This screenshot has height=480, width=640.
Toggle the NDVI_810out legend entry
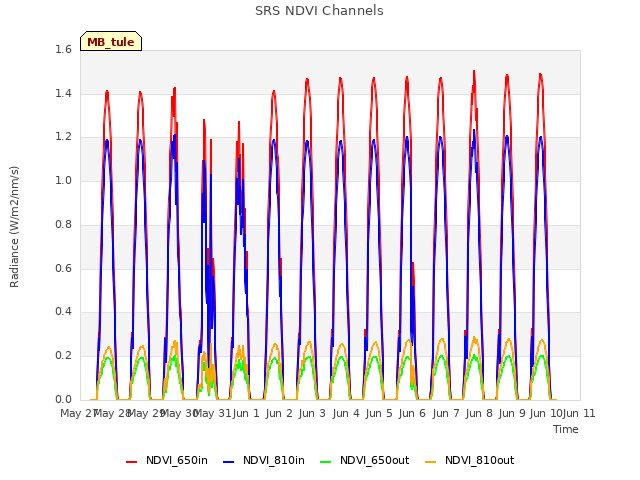(469, 460)
